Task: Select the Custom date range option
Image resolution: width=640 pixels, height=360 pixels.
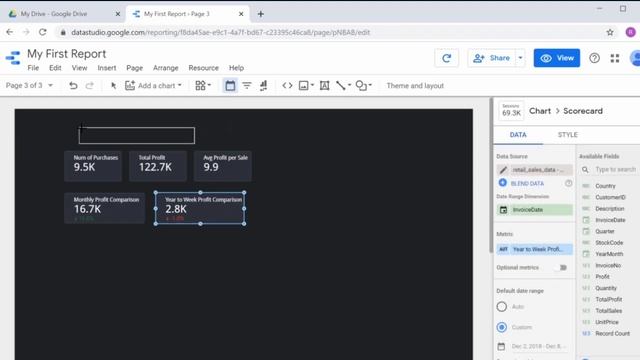Action: (x=502, y=327)
